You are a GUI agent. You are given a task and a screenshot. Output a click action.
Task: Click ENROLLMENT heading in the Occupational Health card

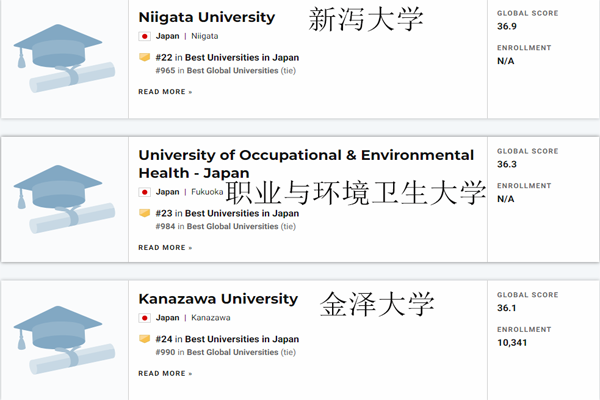click(x=524, y=186)
